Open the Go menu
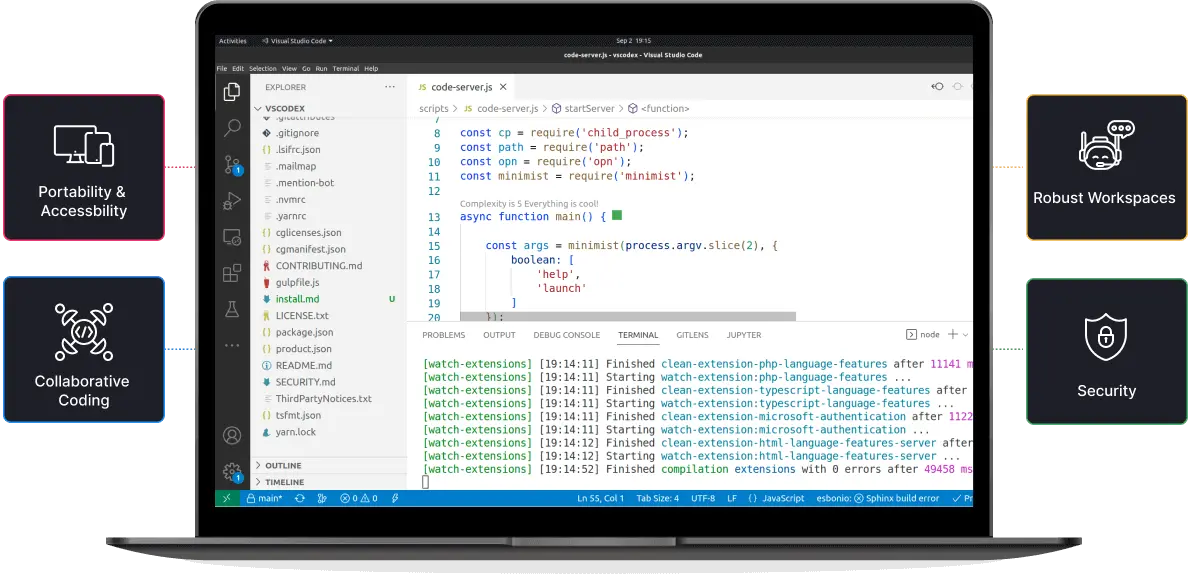The width and height of the screenshot is (1188, 583). click(x=307, y=68)
